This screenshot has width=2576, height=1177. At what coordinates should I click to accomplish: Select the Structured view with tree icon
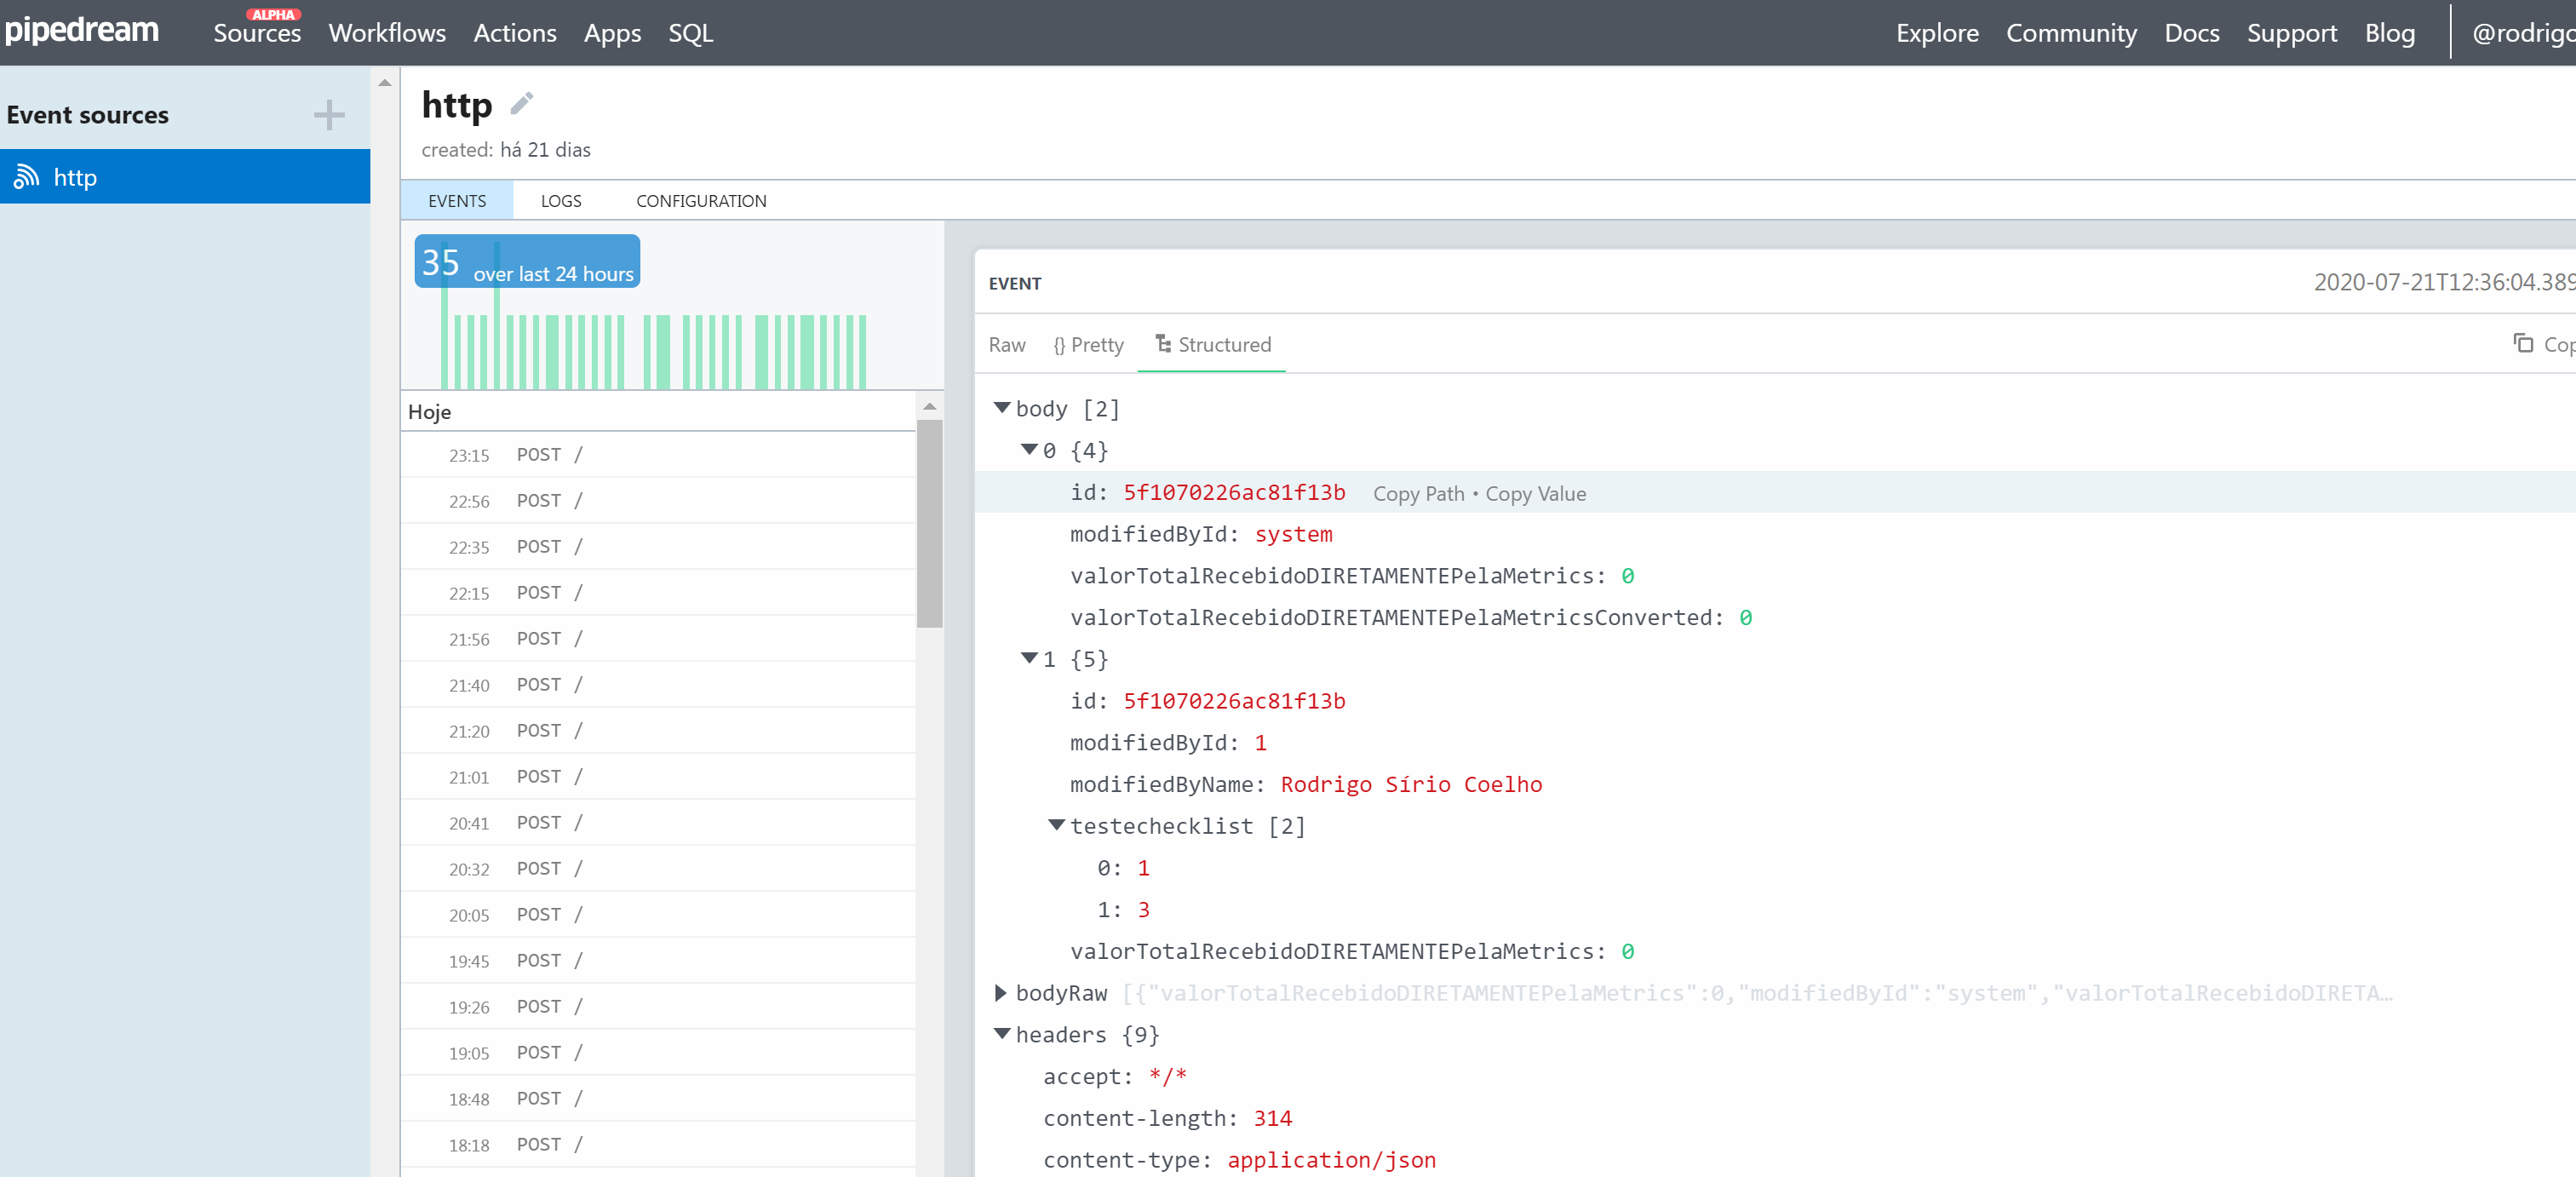pos(1212,344)
